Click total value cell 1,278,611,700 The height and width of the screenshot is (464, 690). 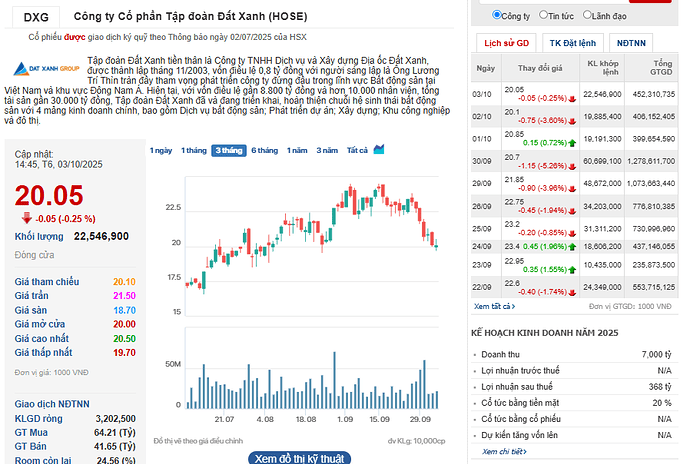(651, 161)
